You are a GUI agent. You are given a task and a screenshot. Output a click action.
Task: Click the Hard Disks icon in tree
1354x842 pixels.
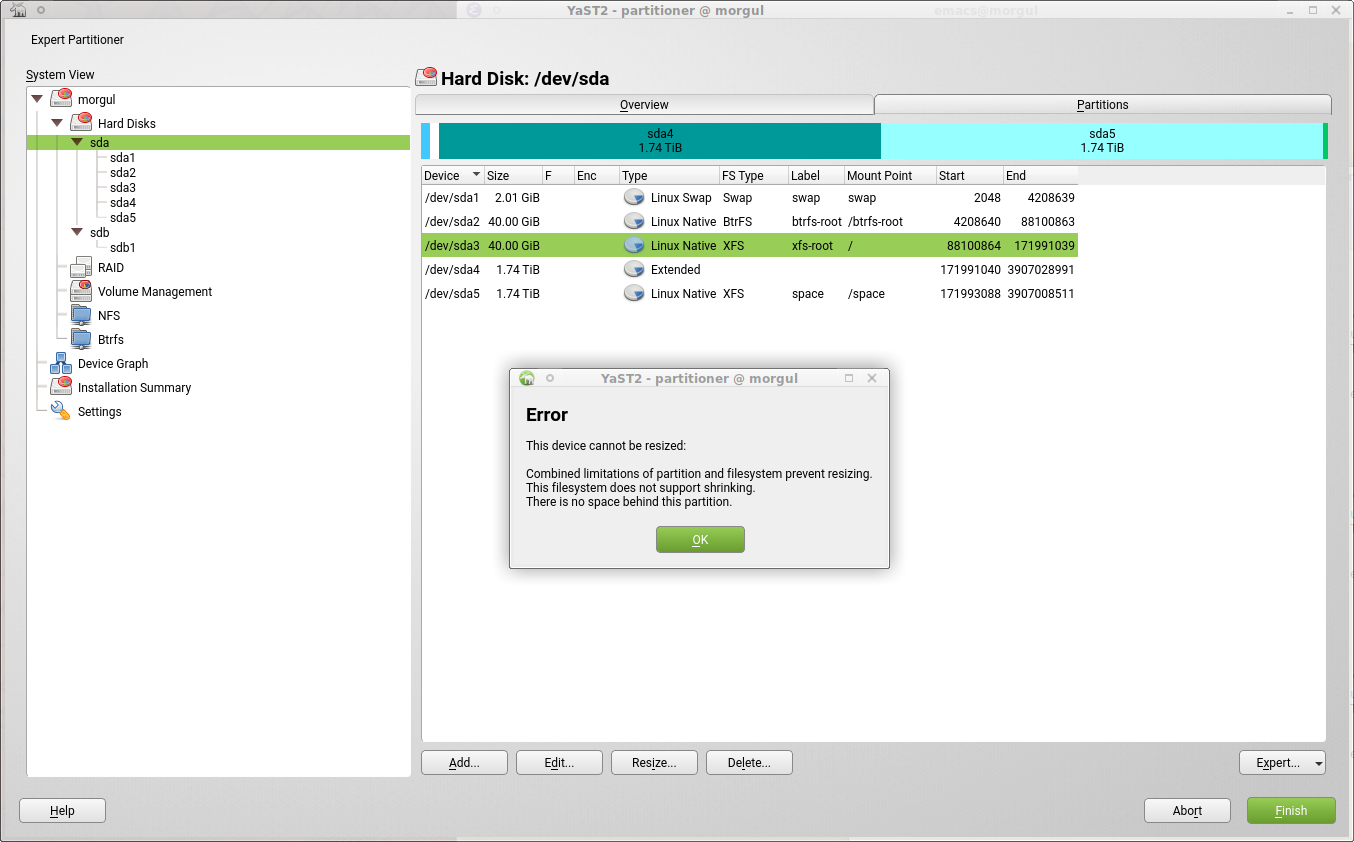(81, 124)
